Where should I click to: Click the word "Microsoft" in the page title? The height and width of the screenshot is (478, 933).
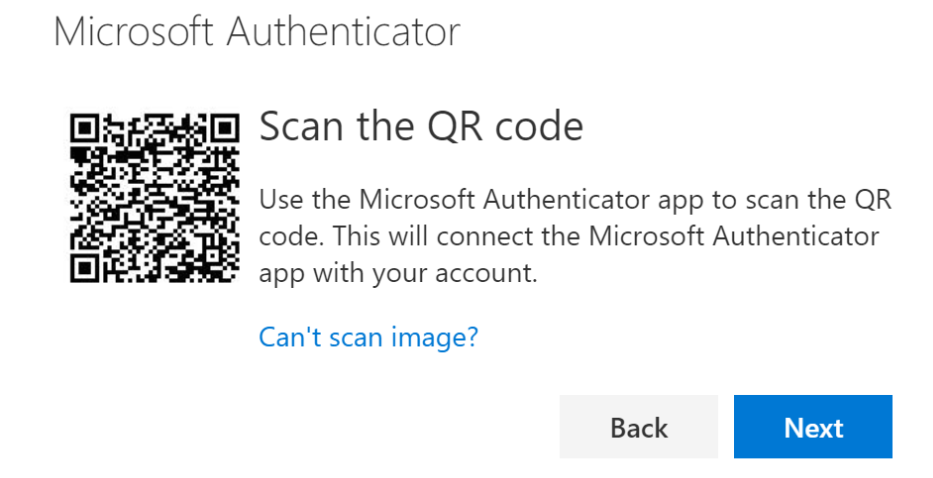(x=133, y=32)
